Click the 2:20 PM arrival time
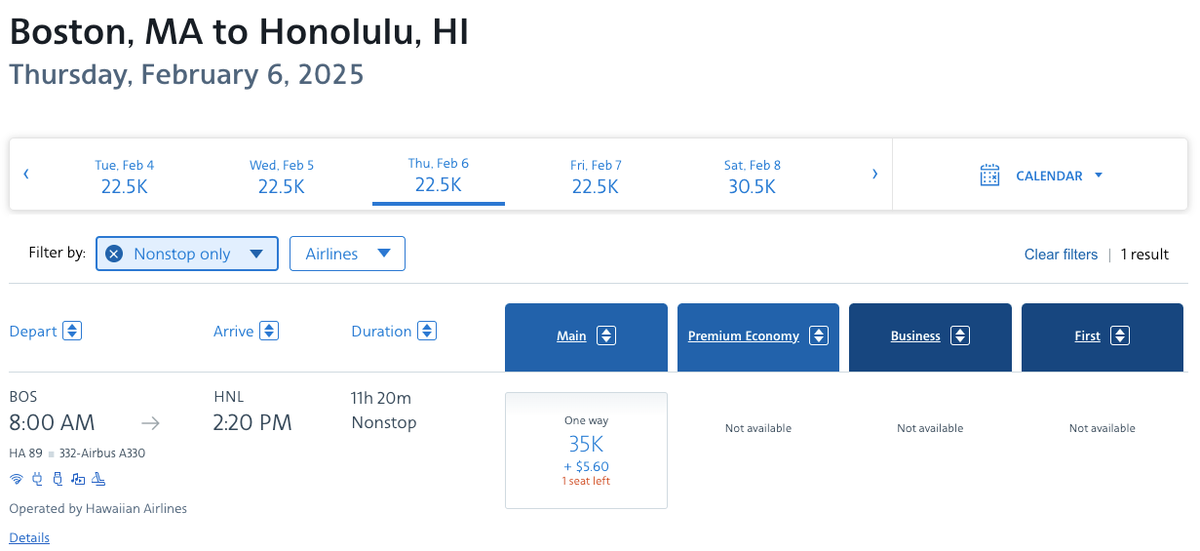The height and width of the screenshot is (551, 1200). click(253, 423)
